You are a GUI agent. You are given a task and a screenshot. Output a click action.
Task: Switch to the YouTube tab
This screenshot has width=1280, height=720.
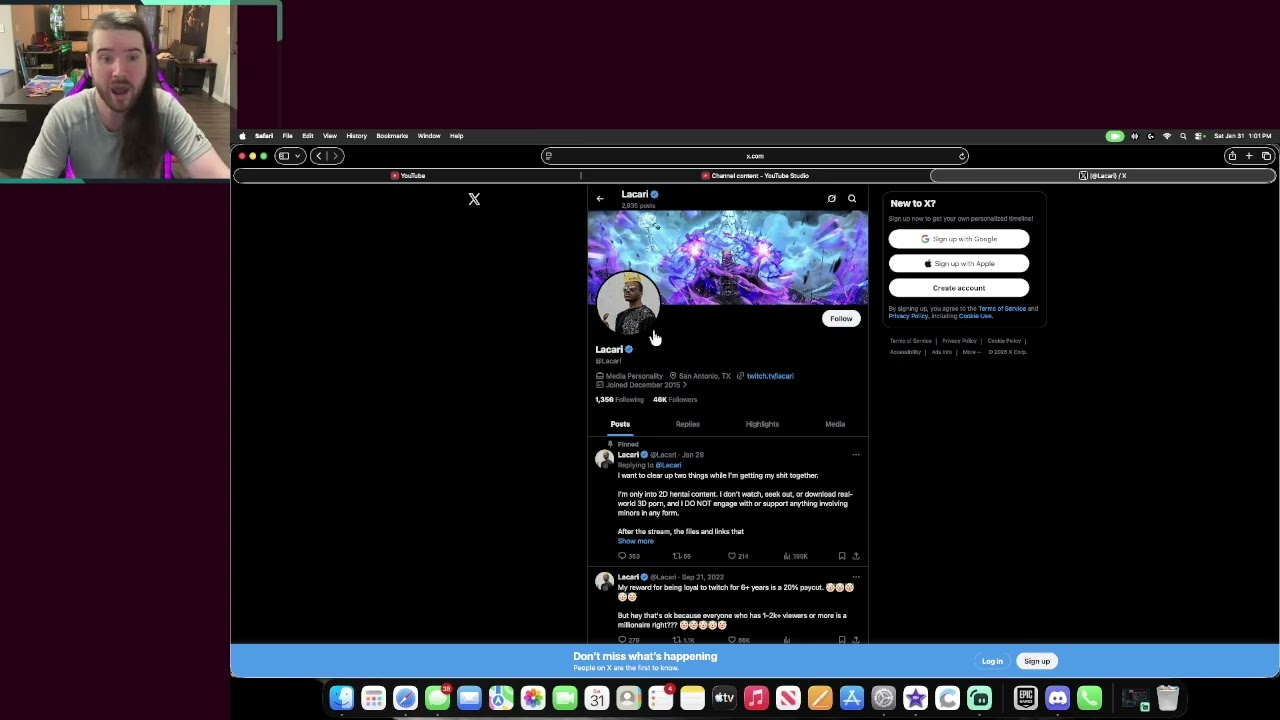tap(408, 176)
